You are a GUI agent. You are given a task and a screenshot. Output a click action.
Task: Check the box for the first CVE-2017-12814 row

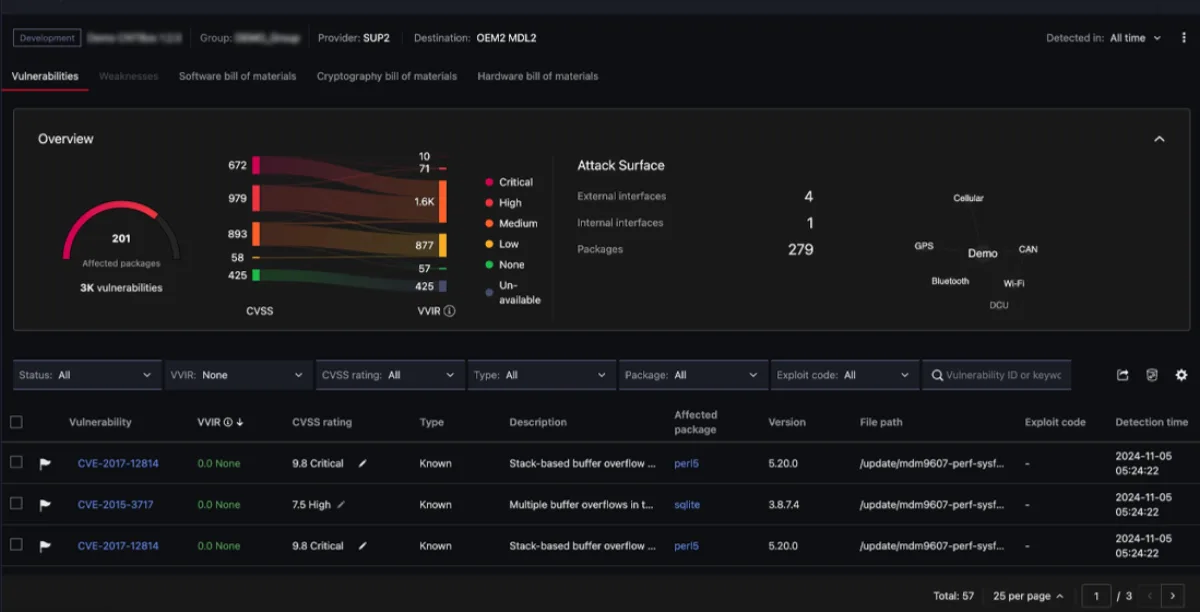tap(16, 462)
